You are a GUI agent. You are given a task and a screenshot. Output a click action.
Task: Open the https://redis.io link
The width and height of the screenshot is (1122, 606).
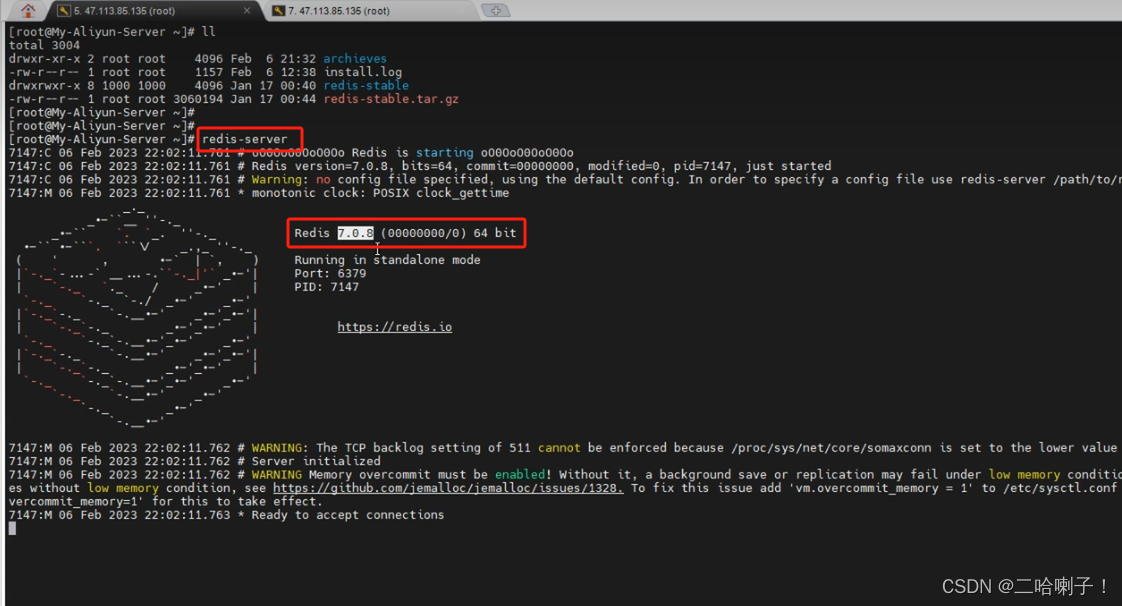[394, 327]
